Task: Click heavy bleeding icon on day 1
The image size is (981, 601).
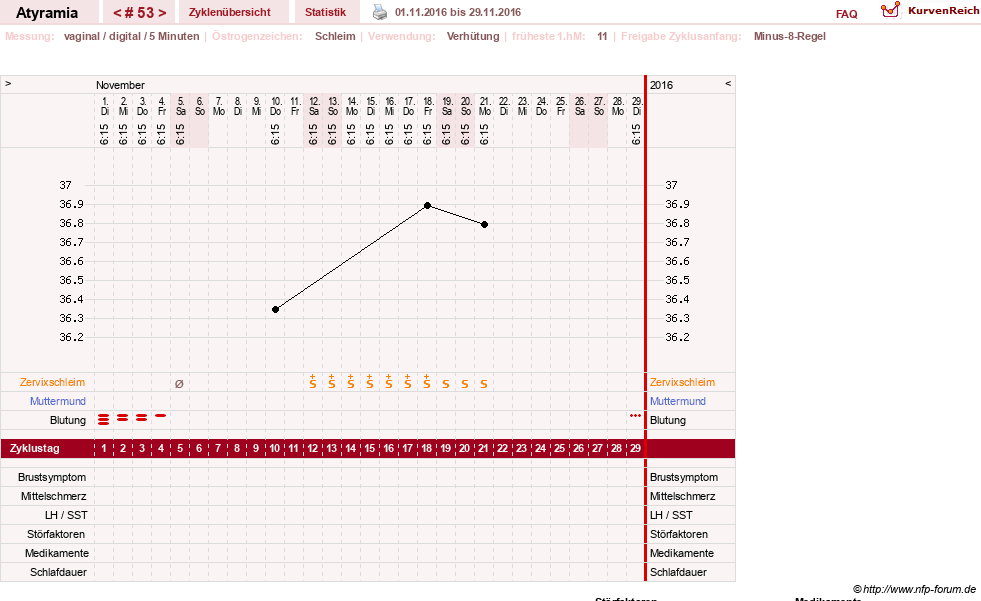Action: coord(104,419)
